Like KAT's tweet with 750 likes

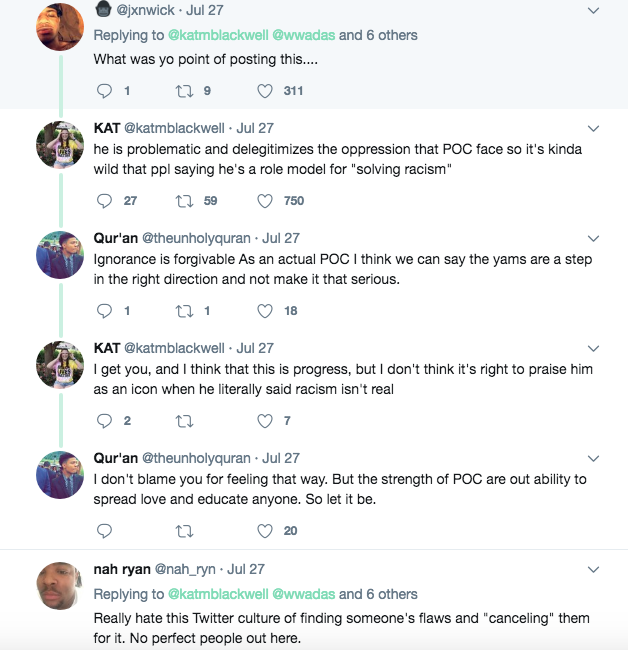(265, 201)
